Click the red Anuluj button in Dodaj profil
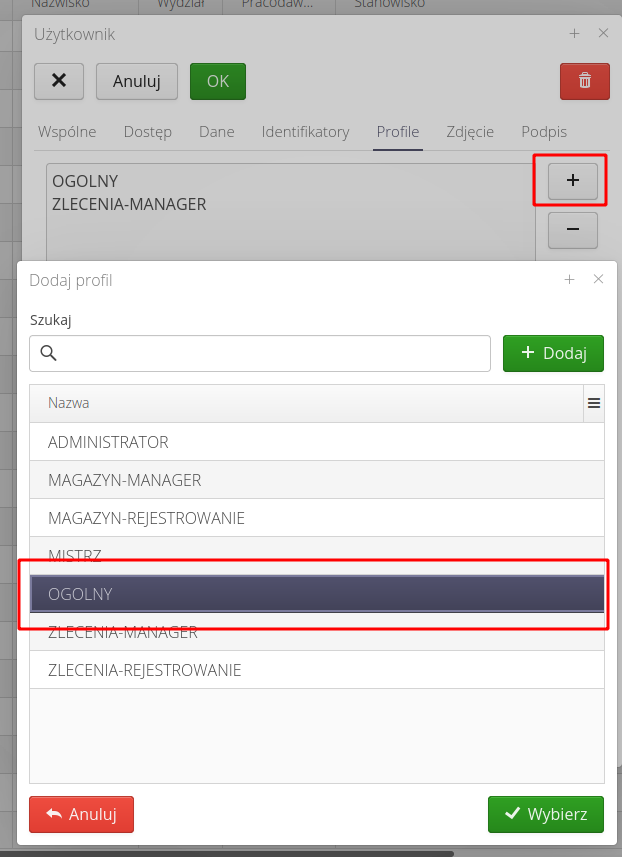 (81, 814)
